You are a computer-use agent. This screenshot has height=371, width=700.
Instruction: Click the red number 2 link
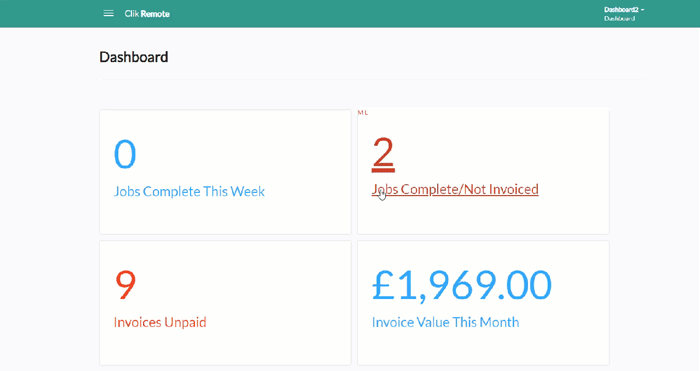coord(383,154)
